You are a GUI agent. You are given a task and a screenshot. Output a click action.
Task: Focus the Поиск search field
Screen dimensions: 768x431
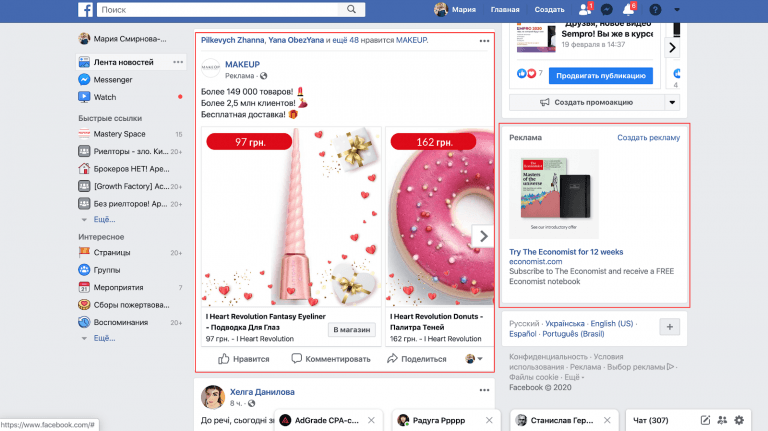click(x=218, y=9)
